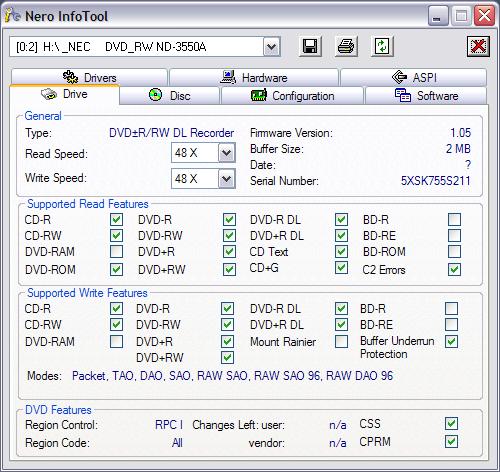Toggle Mount Rainier checkbox
Image resolution: width=500 pixels, height=472 pixels.
341,341
